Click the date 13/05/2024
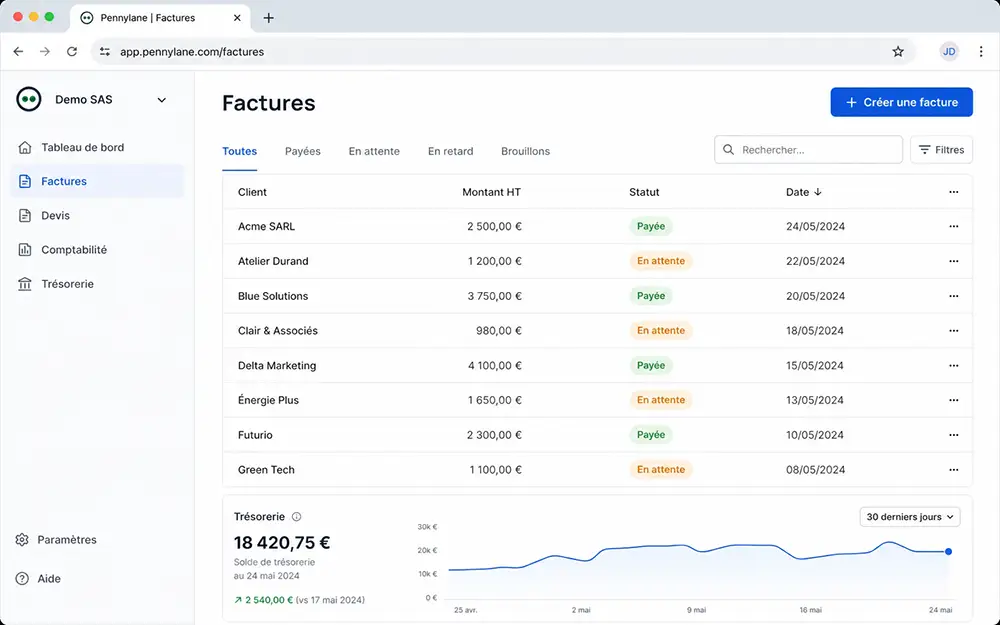 (x=815, y=400)
